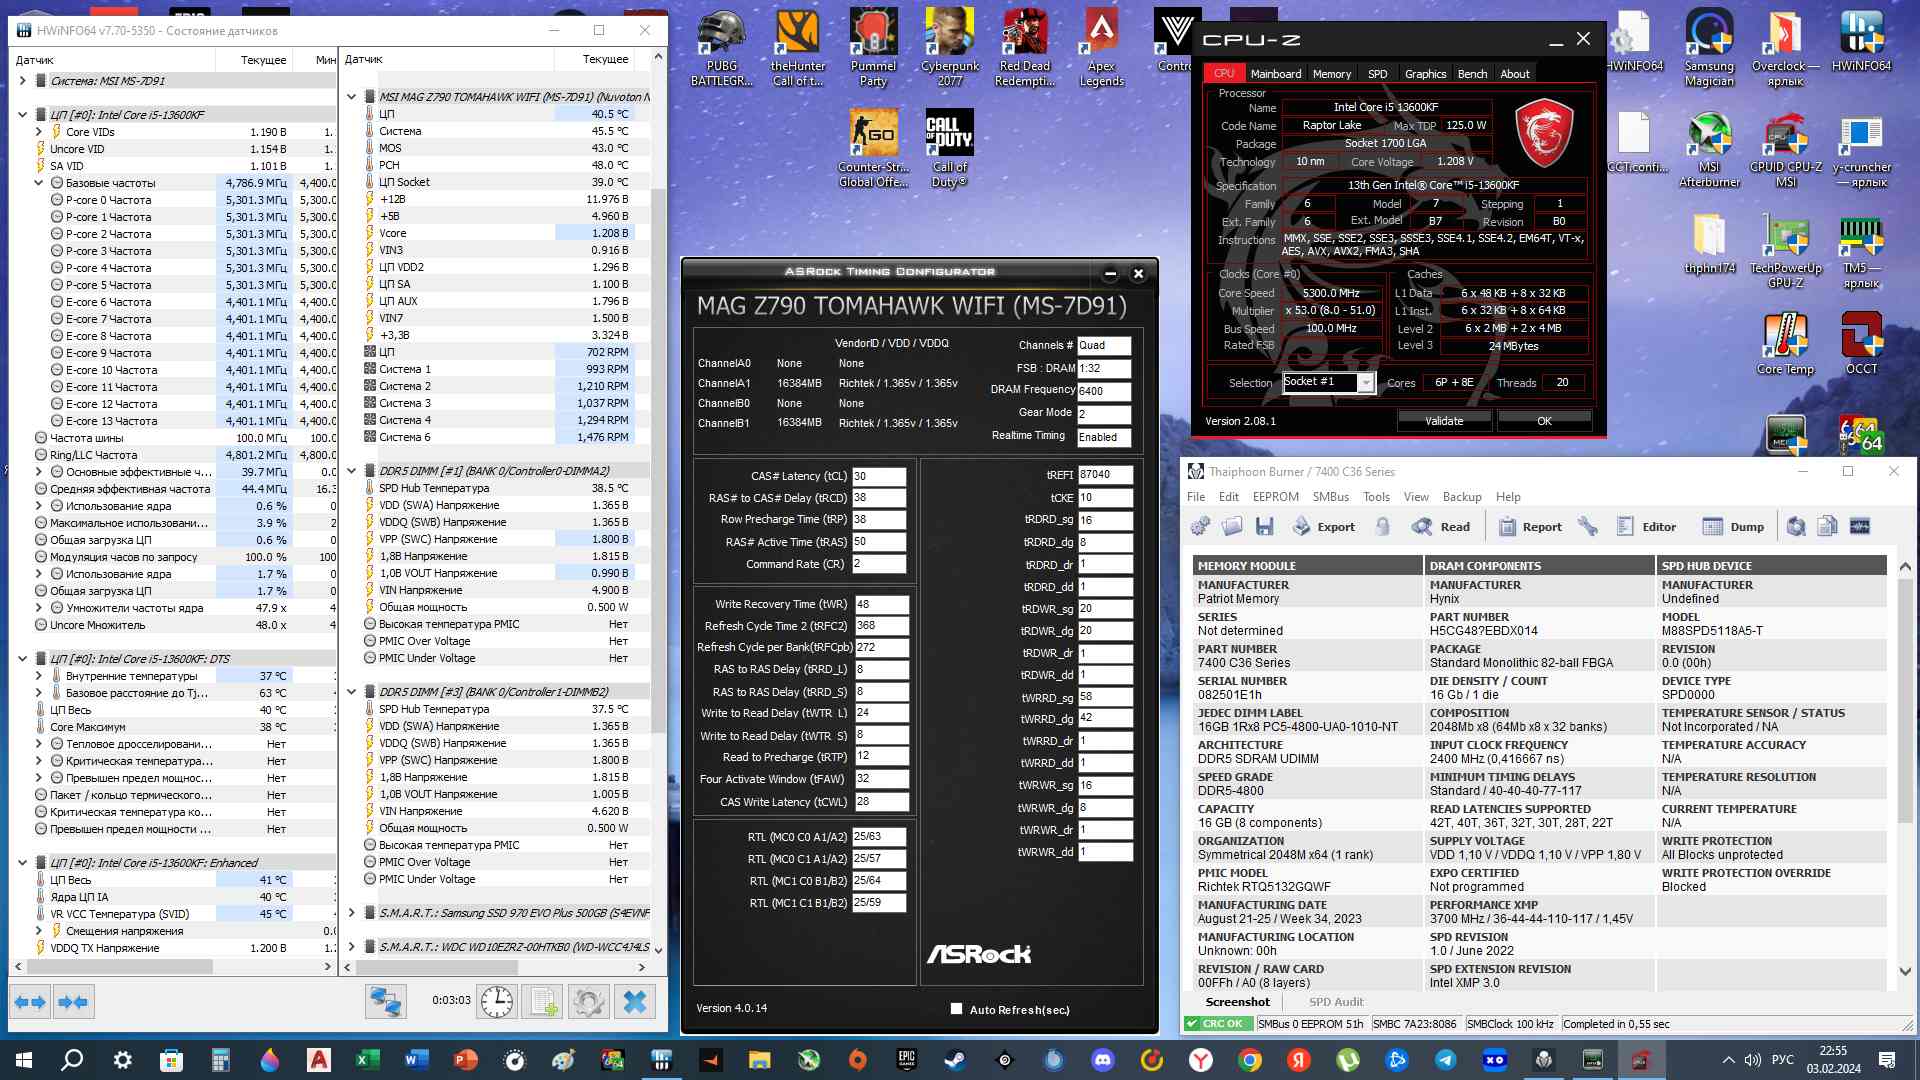
Task: Click HWiNFO network monitors icon
Action: click(x=385, y=1001)
